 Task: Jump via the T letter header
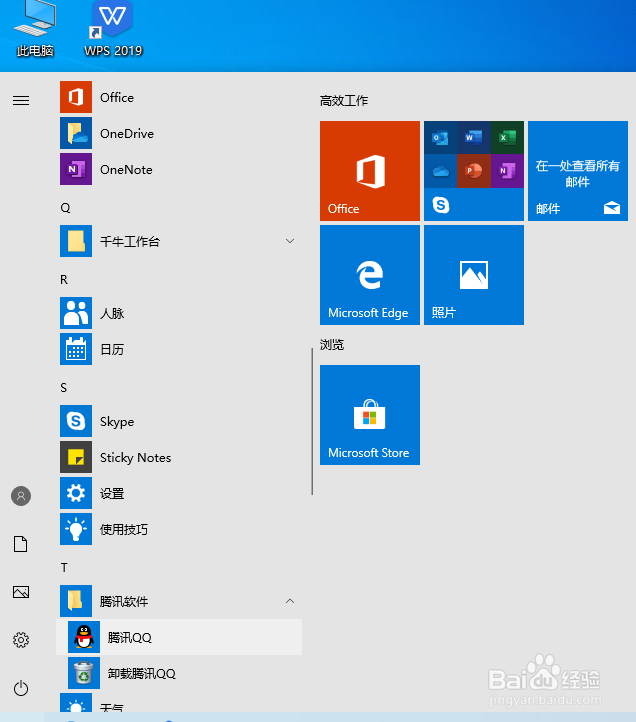[x=64, y=567]
